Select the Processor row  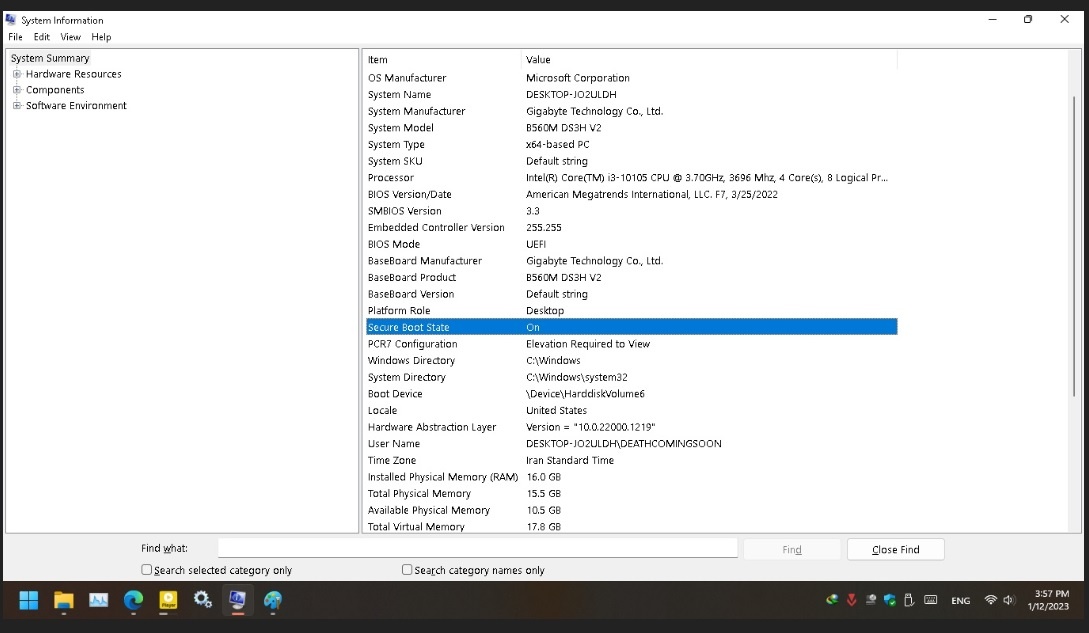click(x=631, y=178)
